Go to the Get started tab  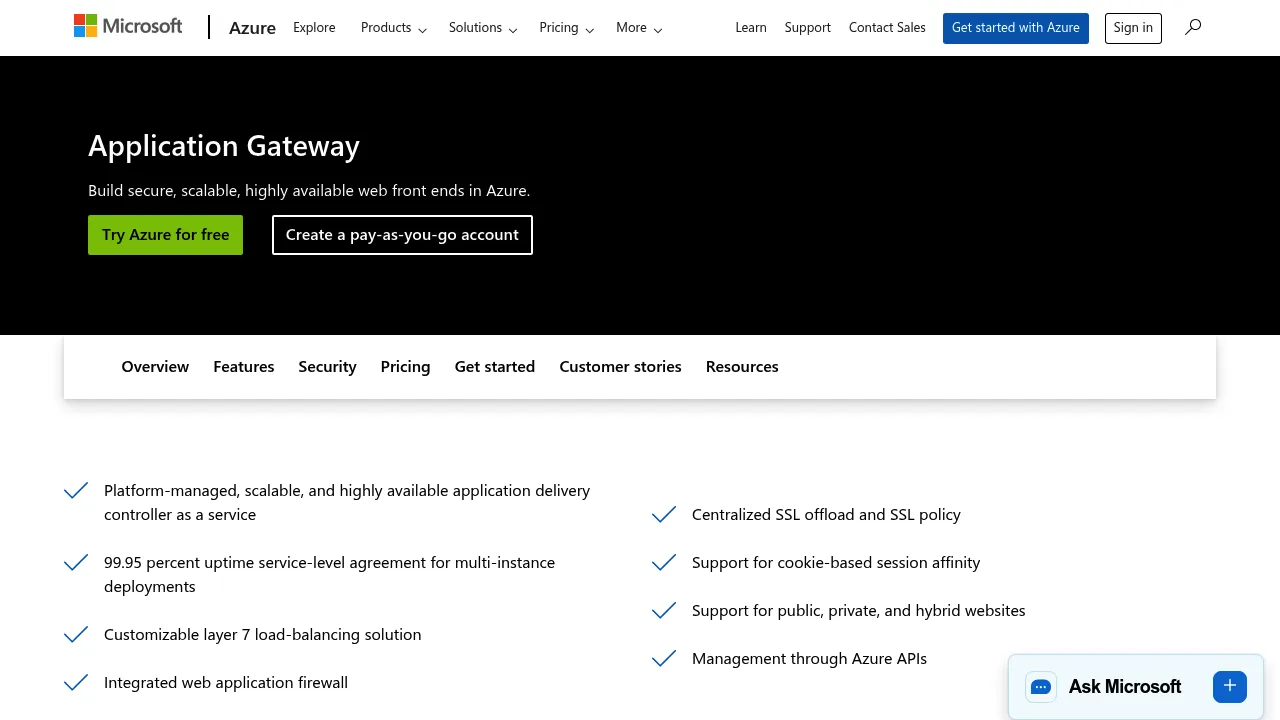[x=495, y=367]
